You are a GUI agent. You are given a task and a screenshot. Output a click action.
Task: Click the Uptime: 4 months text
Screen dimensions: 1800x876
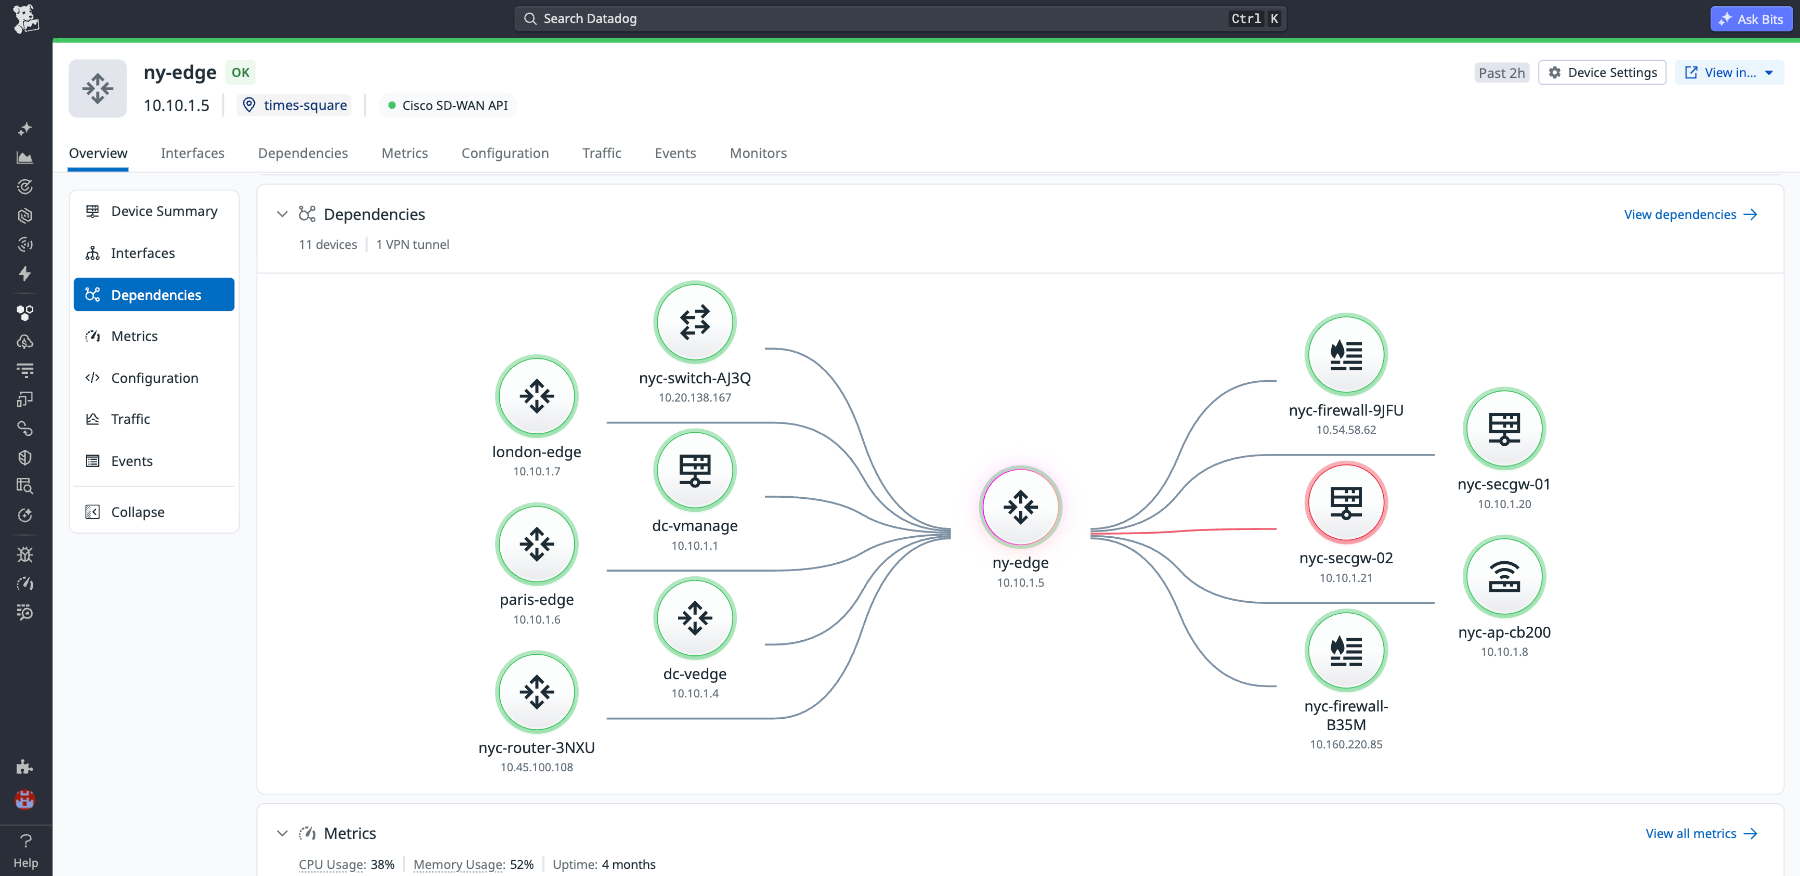[604, 864]
